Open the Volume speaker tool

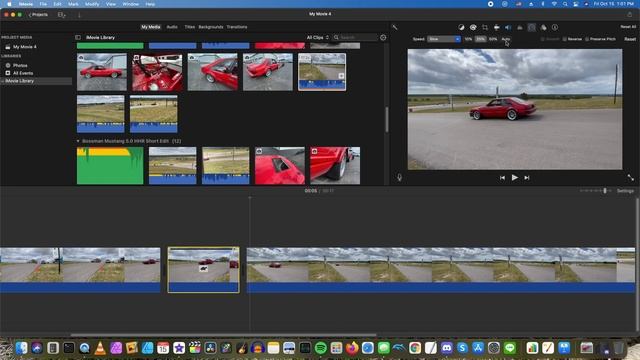(x=508, y=27)
